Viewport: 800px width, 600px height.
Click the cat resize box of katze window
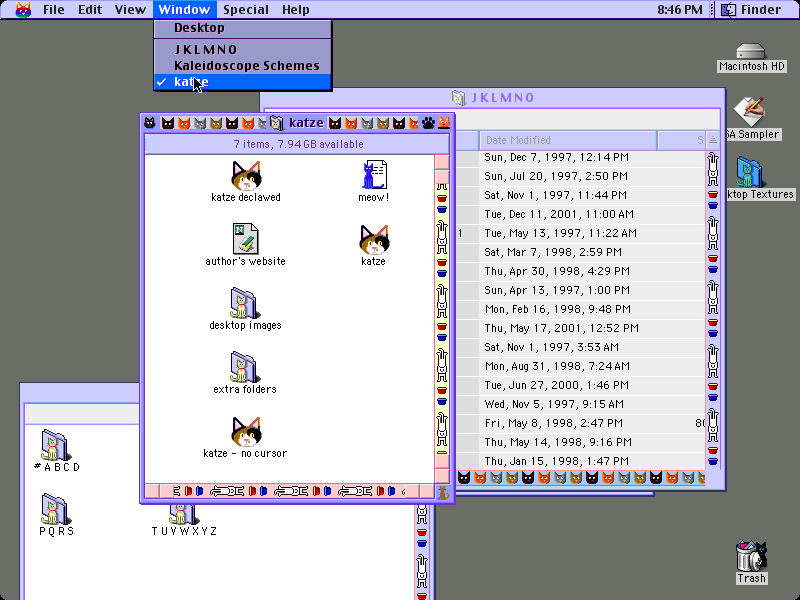tap(444, 492)
